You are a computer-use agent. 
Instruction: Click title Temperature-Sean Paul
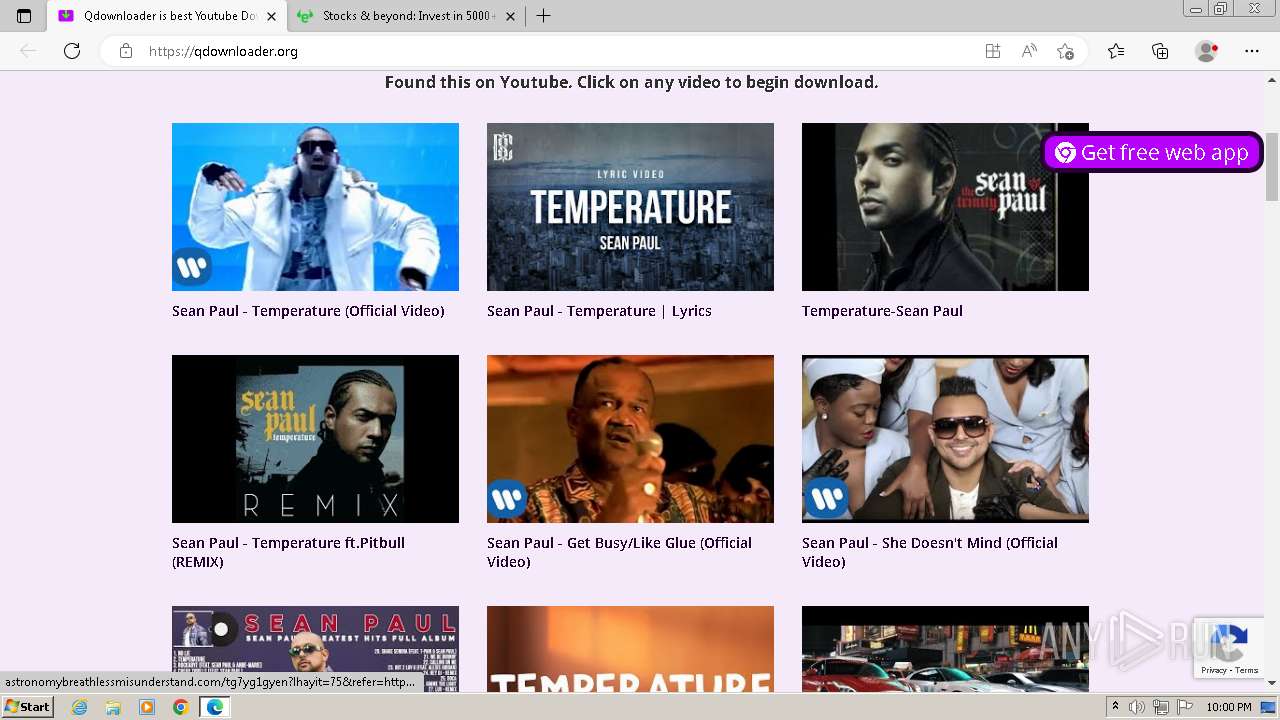click(x=882, y=311)
